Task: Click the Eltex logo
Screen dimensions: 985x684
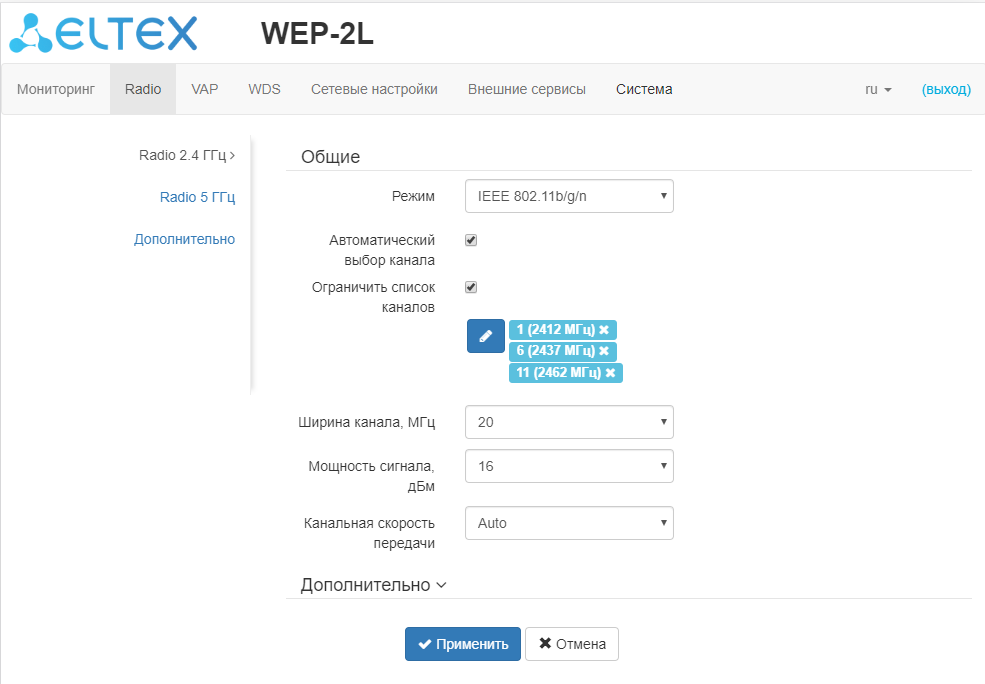Action: click(103, 33)
